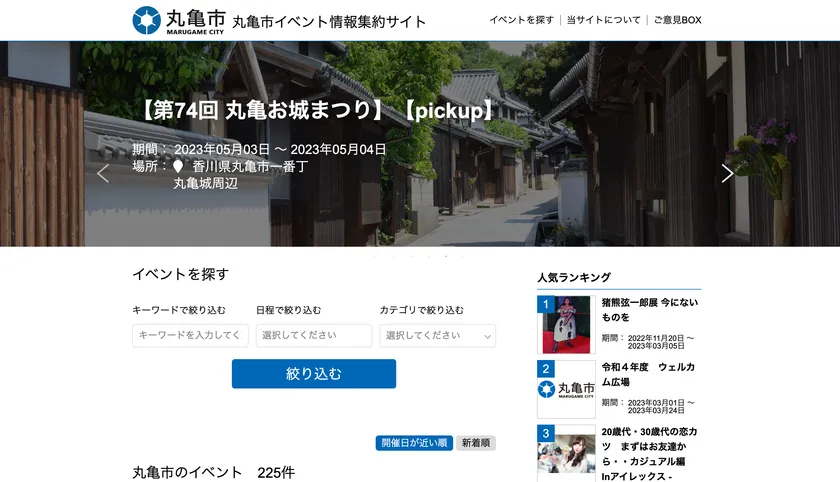
Task: Open 猪熊弦一郎展 今にないものを link
Action: [649, 310]
